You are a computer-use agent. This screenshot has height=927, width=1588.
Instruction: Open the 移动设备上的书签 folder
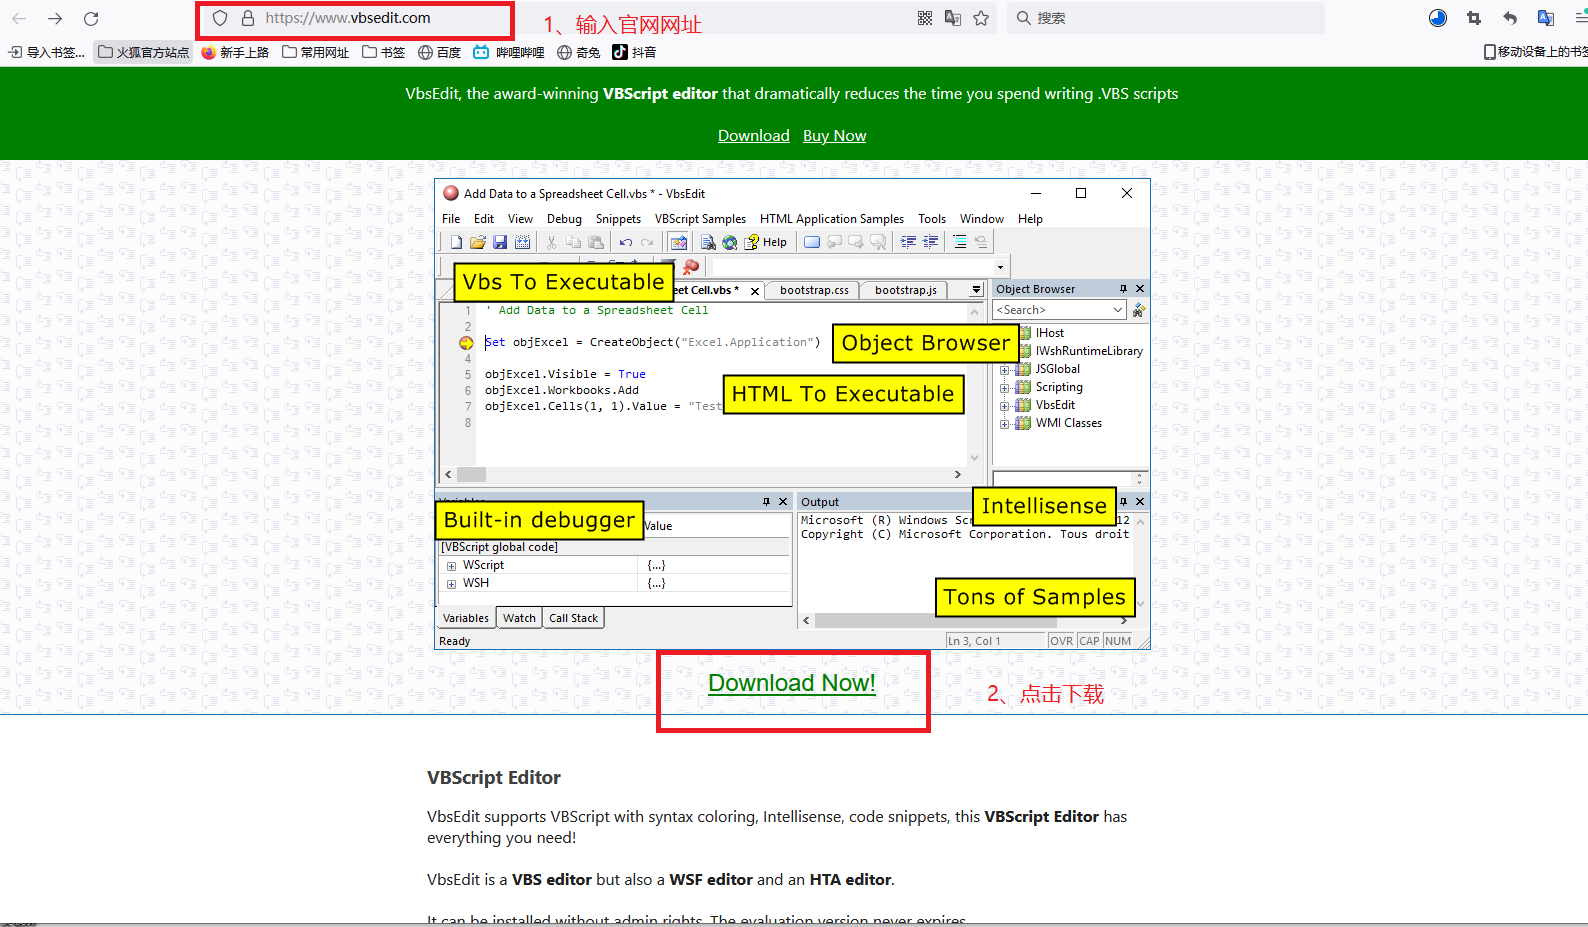[1536, 52]
